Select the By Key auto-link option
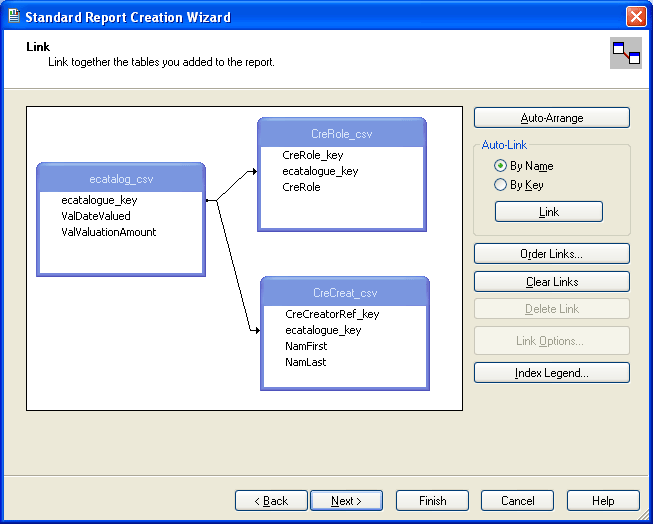 pyautogui.click(x=500, y=185)
